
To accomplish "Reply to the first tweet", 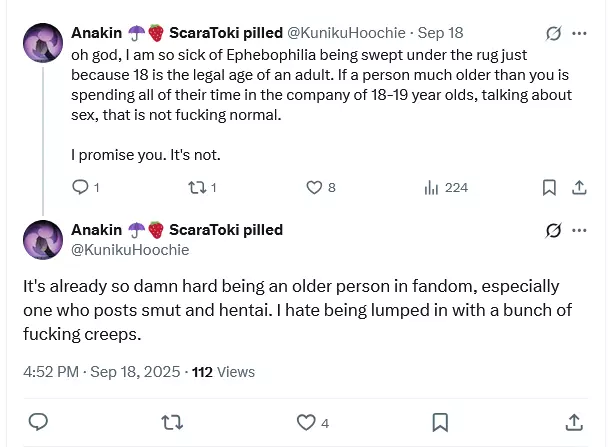I will coord(81,187).
